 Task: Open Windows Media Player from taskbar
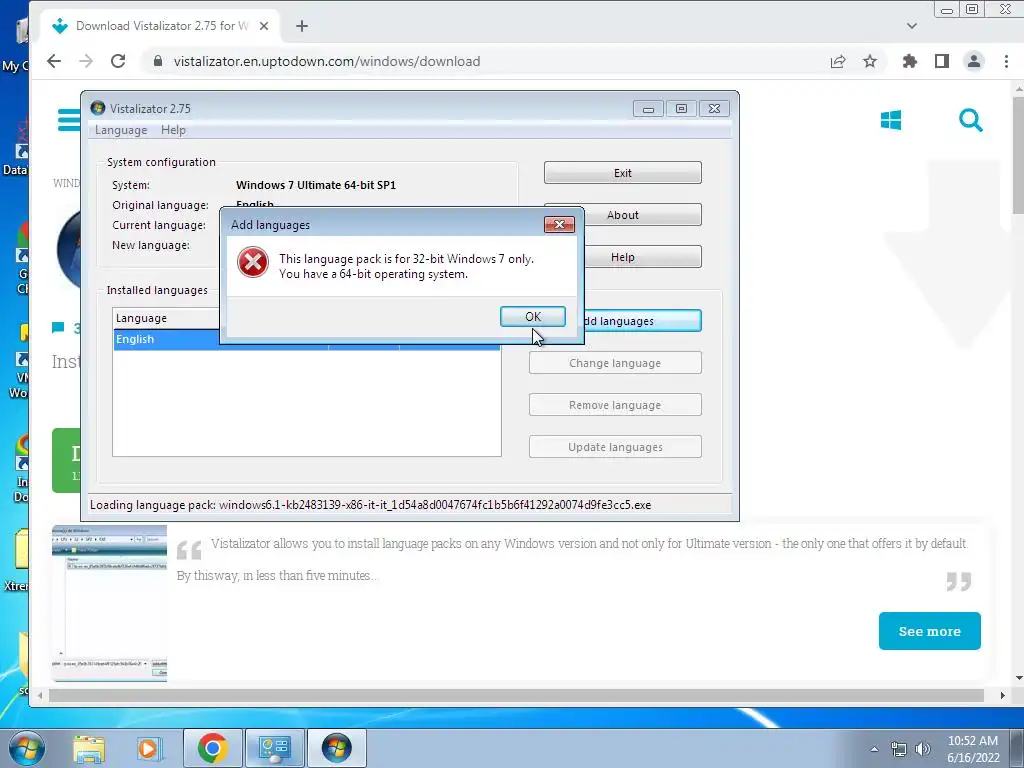click(x=148, y=748)
